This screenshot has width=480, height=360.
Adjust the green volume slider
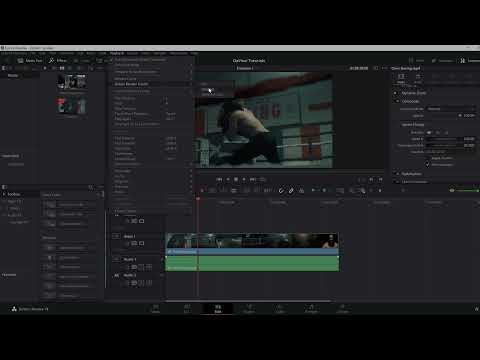(468, 190)
